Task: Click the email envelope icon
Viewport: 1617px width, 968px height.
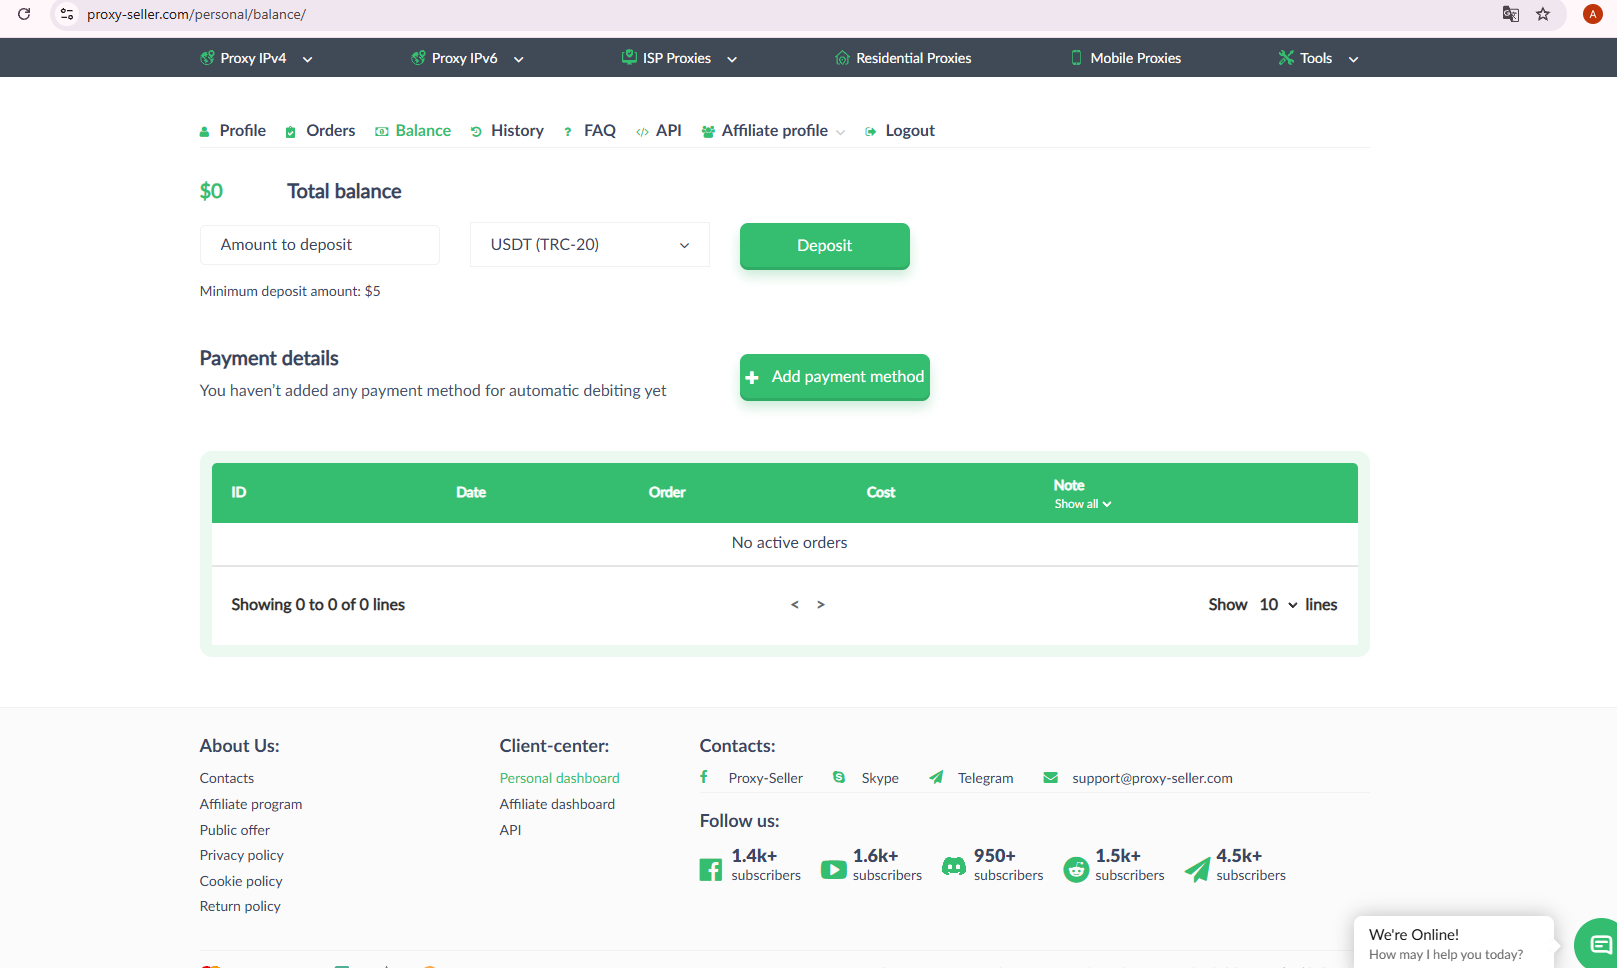Action: pyautogui.click(x=1050, y=777)
